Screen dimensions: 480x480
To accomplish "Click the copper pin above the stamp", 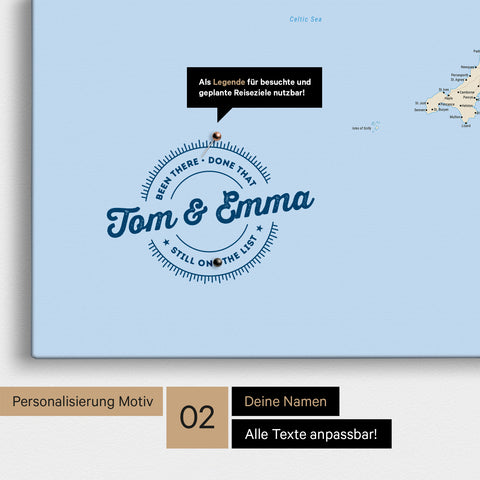I will [x=217, y=136].
